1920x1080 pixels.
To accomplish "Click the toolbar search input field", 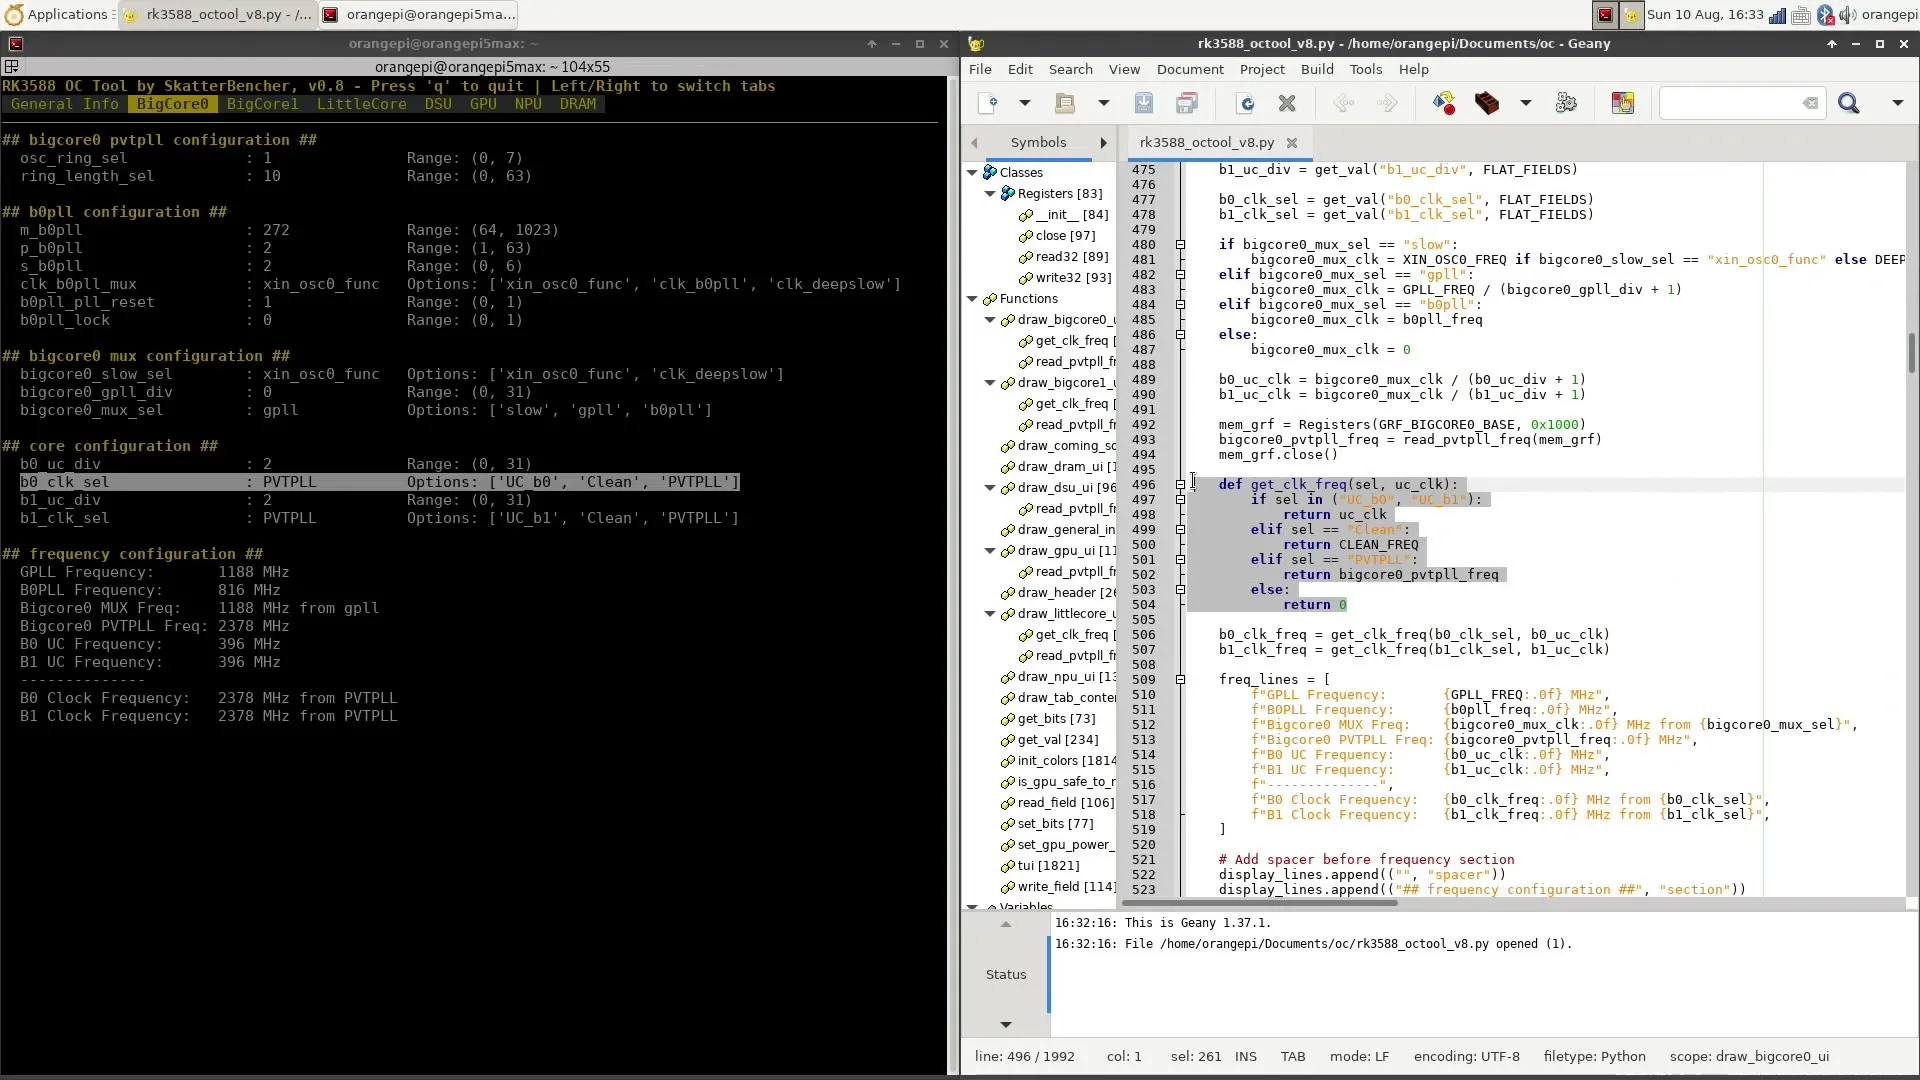I will point(1730,103).
